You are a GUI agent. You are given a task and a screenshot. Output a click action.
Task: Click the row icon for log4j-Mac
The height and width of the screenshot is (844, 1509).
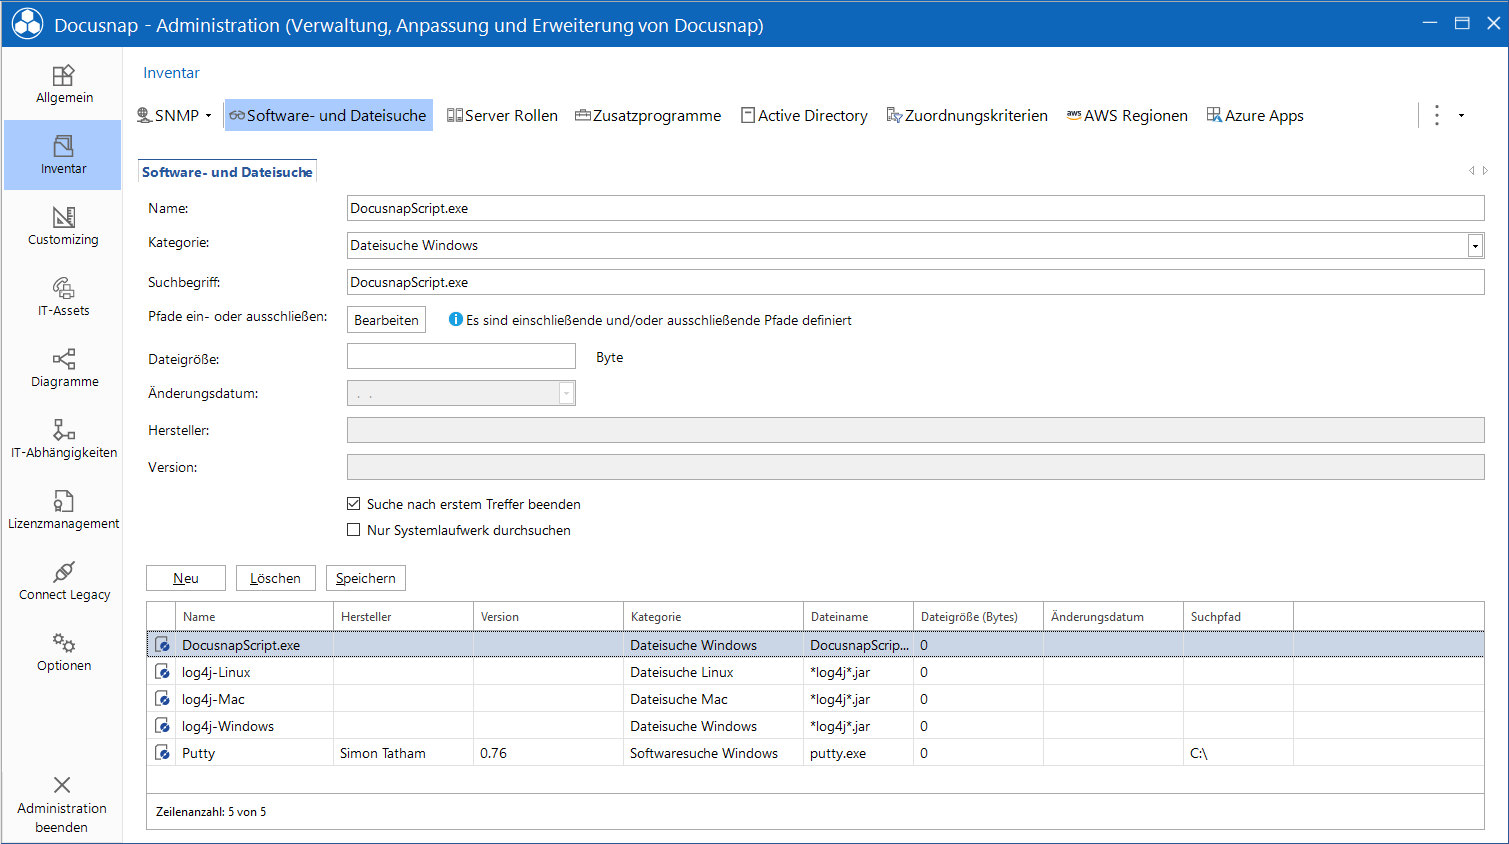162,699
